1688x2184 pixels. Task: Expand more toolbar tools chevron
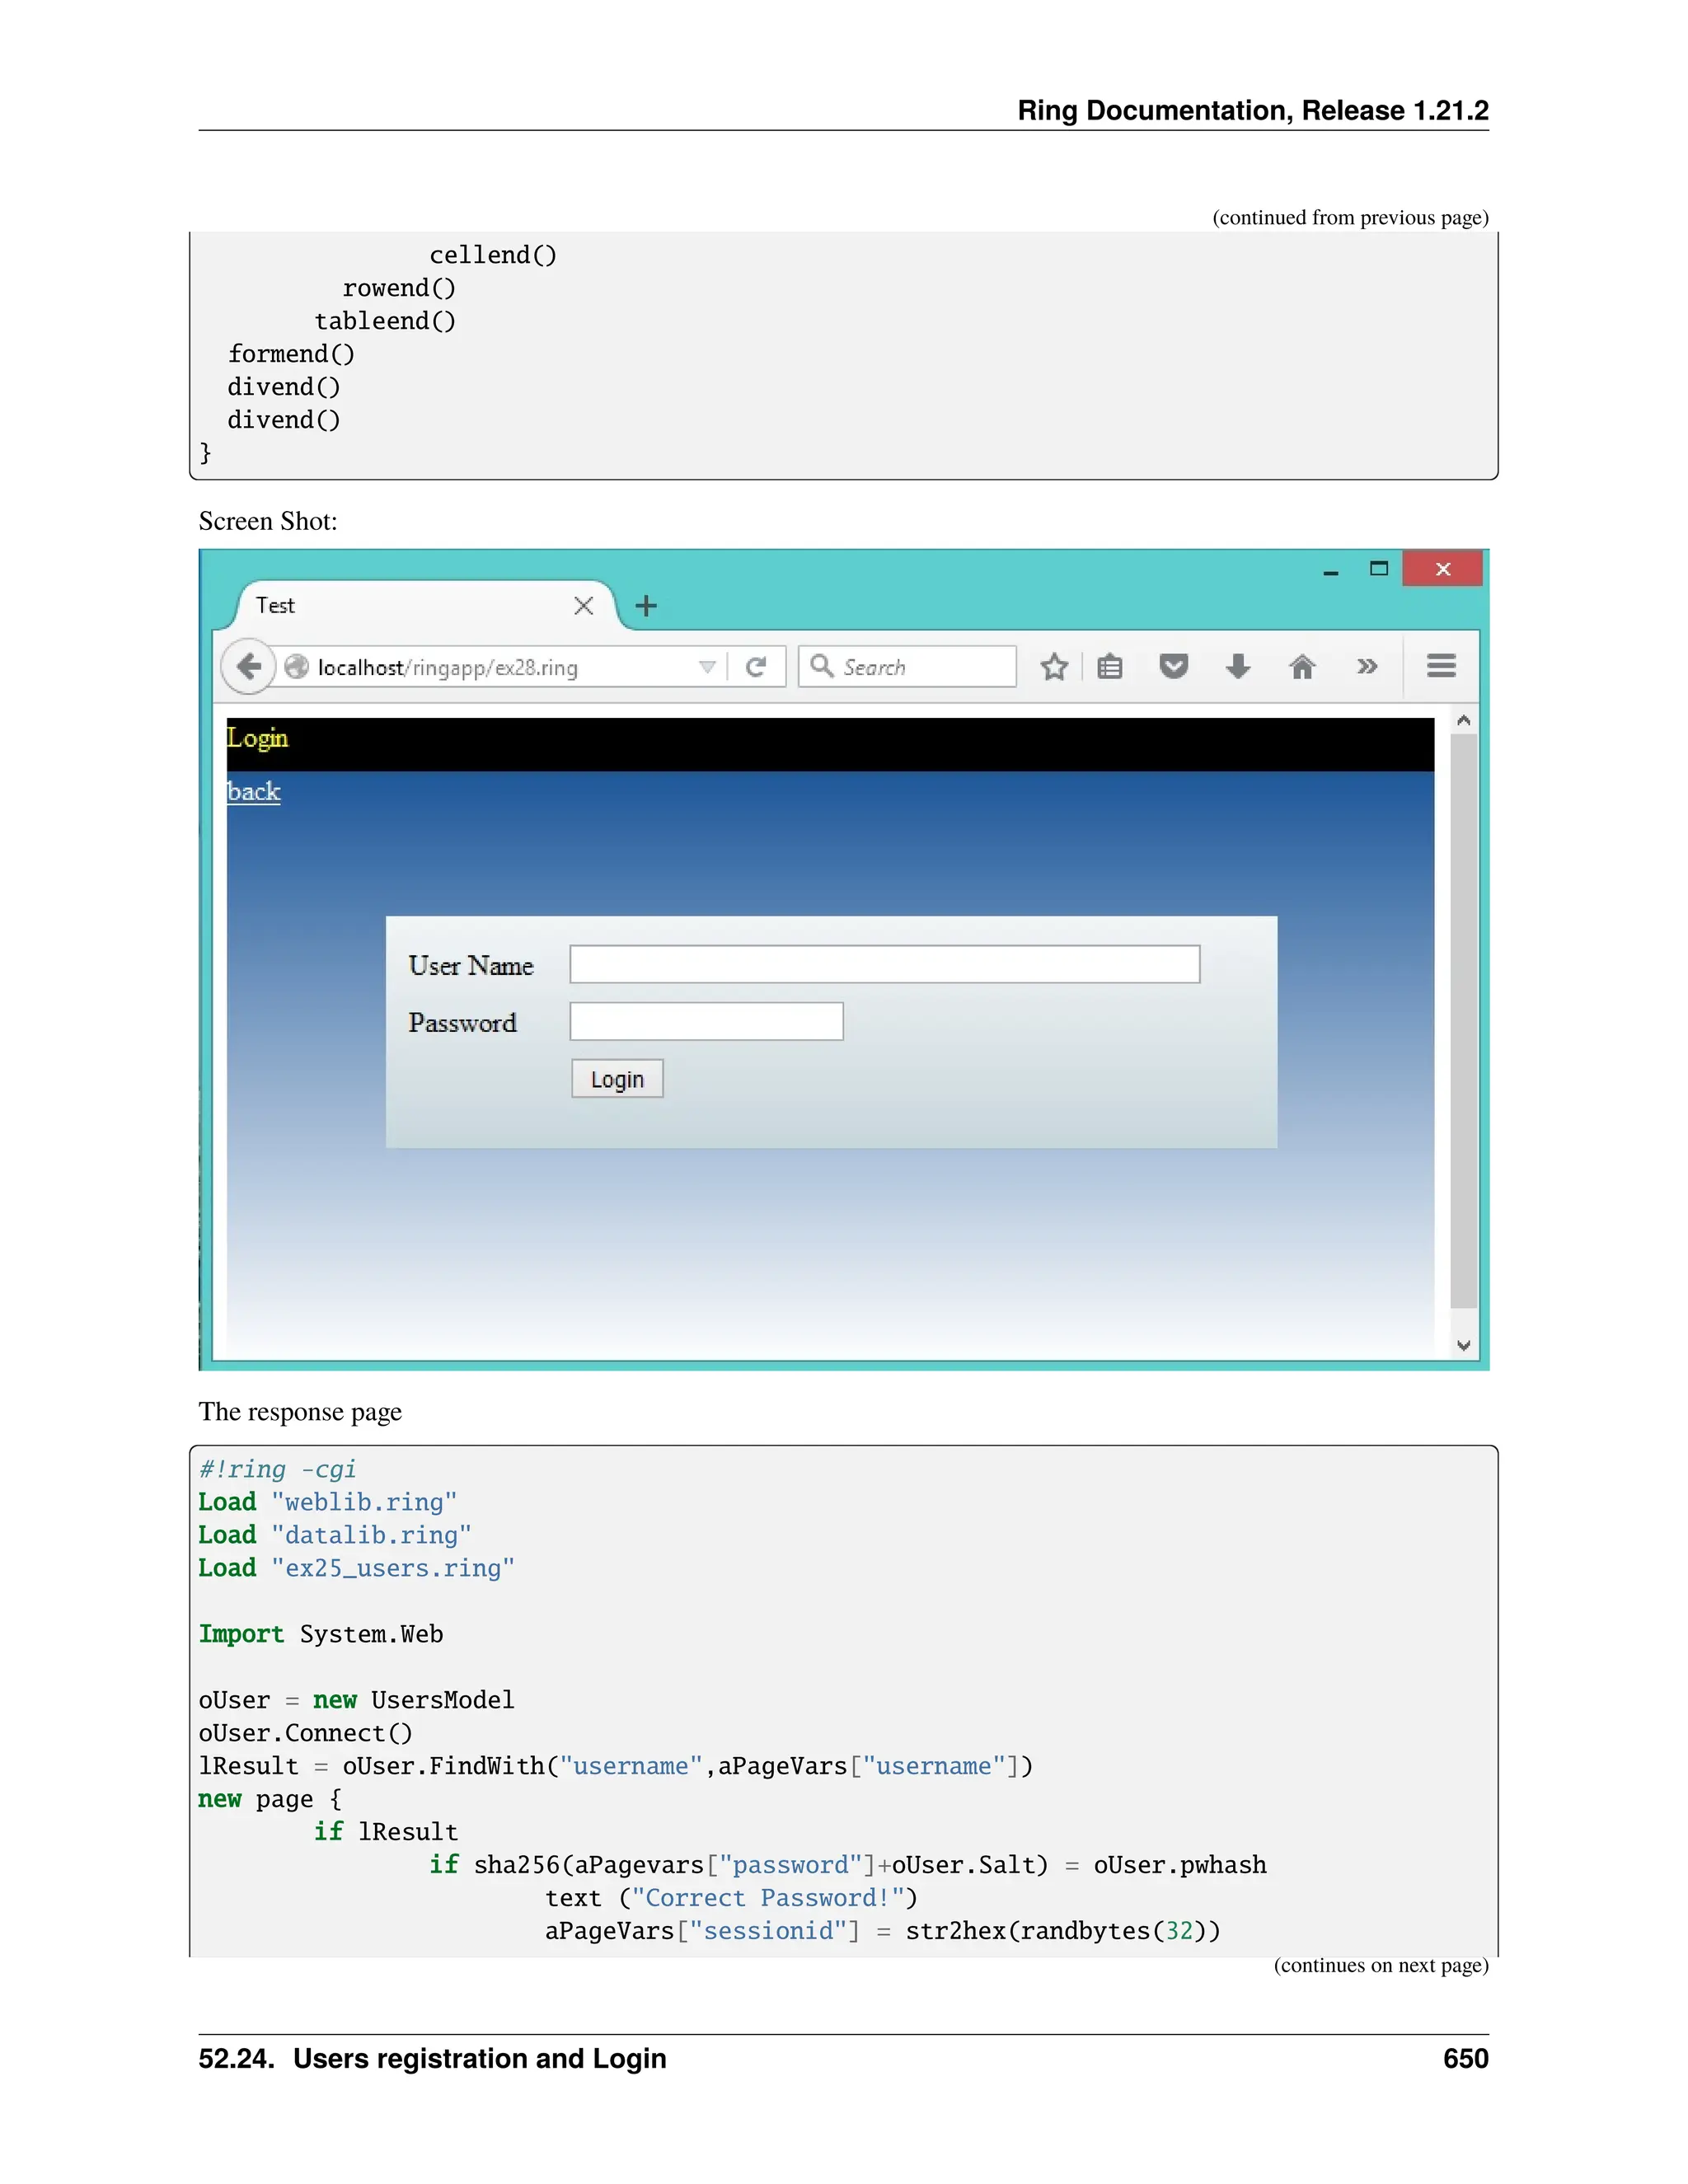1367,667
